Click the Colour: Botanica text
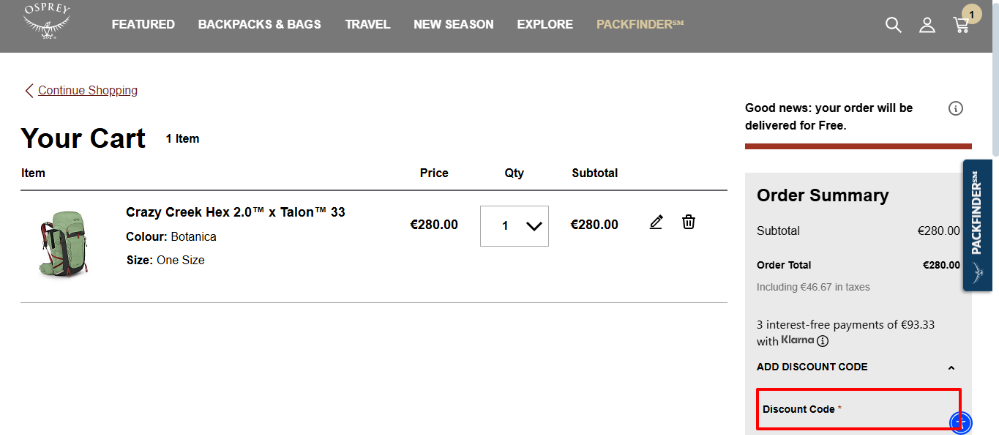Viewport: 999px width, 435px height. coord(171,237)
